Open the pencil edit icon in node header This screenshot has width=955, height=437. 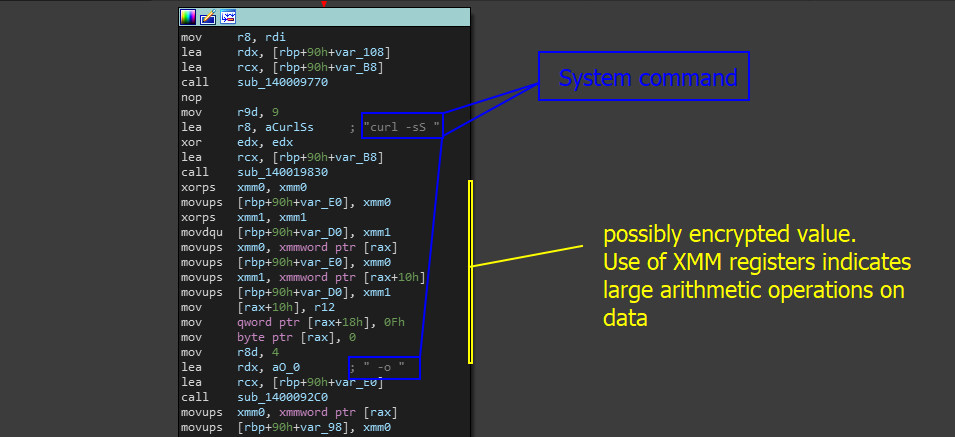click(208, 17)
